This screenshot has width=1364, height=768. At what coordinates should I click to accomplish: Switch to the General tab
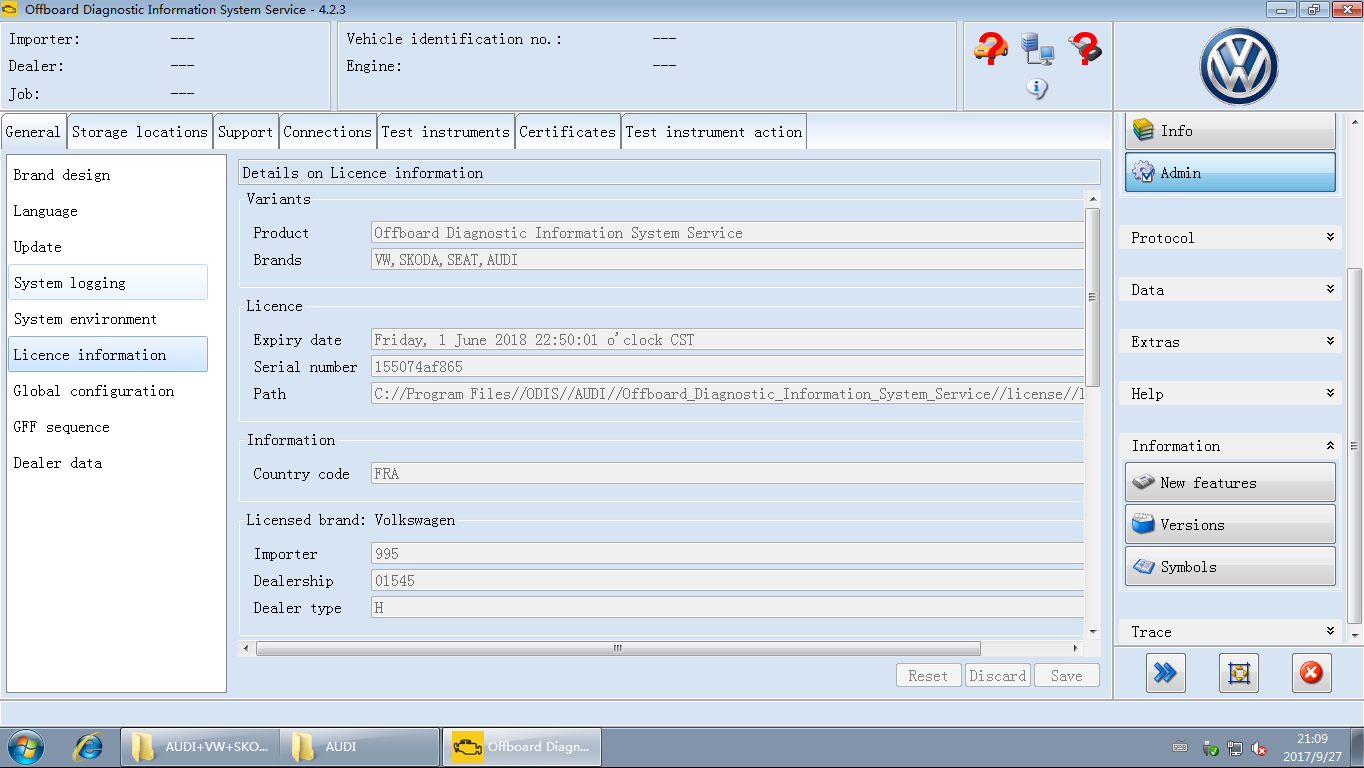coord(33,132)
